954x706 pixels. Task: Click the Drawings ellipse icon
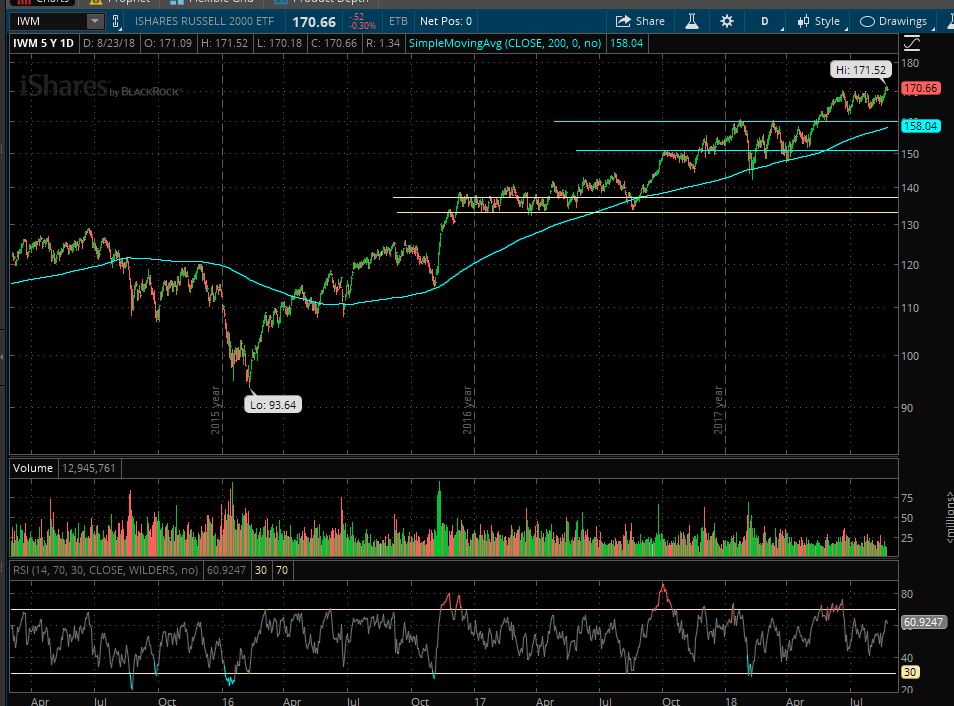pyautogui.click(x=867, y=21)
